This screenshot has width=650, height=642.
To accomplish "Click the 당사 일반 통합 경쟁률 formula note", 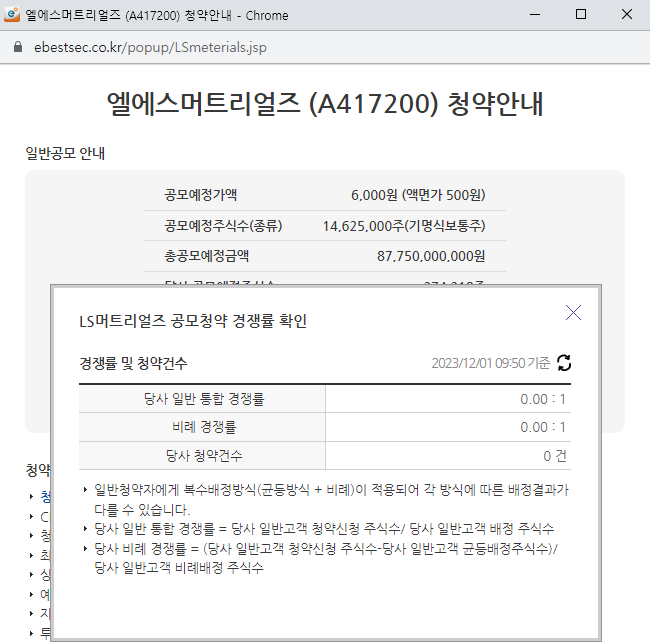I will (324, 528).
